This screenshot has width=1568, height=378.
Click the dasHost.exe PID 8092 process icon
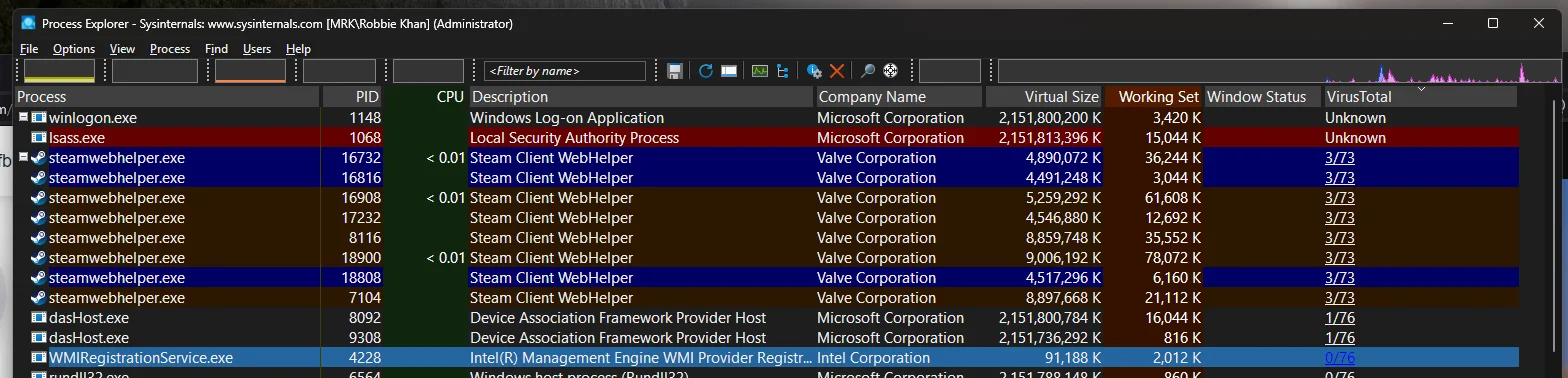(x=38, y=318)
